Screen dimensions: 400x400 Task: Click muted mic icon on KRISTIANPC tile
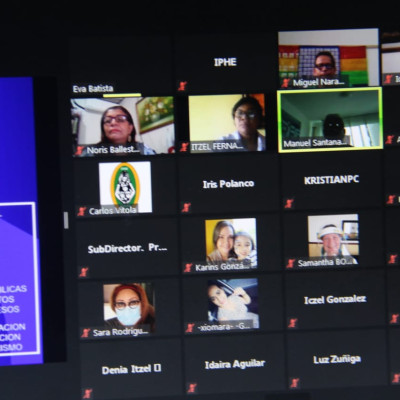click(x=289, y=203)
